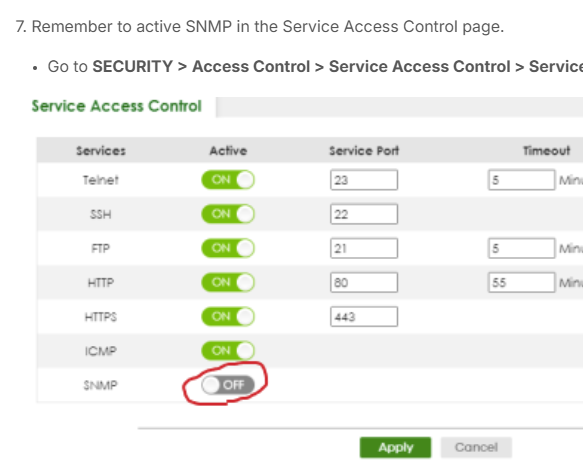Click the HTTP port 80 field

click(364, 283)
